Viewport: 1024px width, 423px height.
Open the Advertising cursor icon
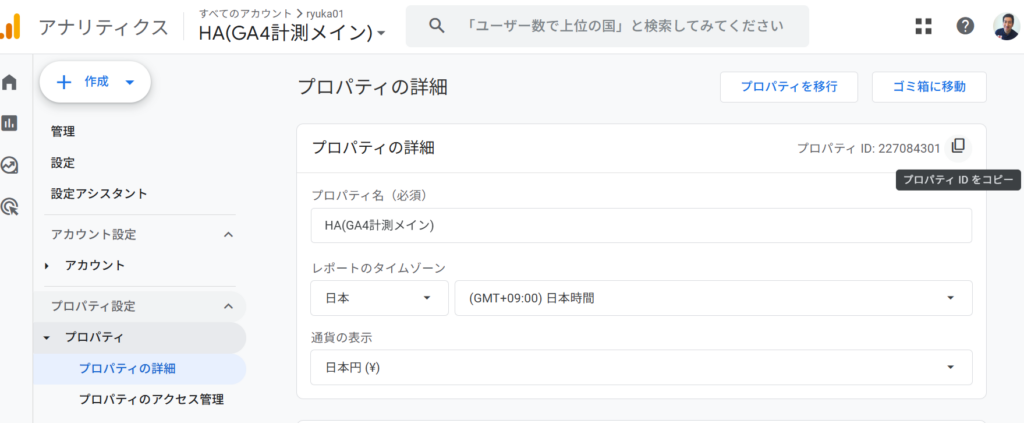coord(10,207)
